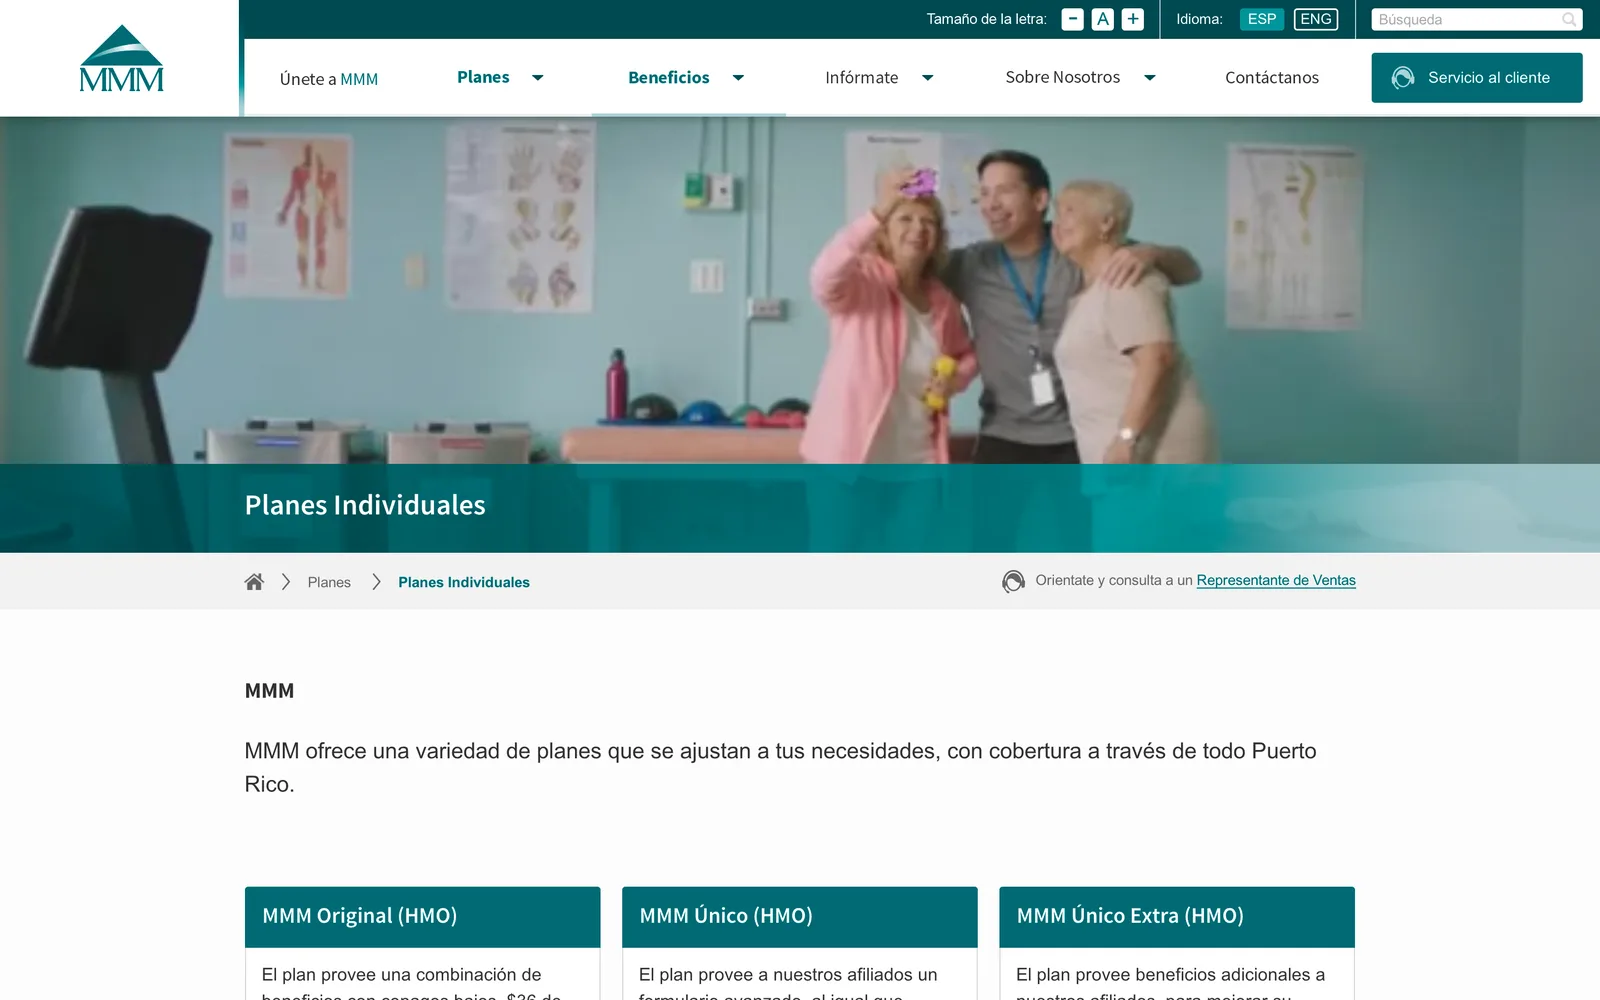Open the Planes menu label
1600x1000 pixels.
(x=483, y=77)
